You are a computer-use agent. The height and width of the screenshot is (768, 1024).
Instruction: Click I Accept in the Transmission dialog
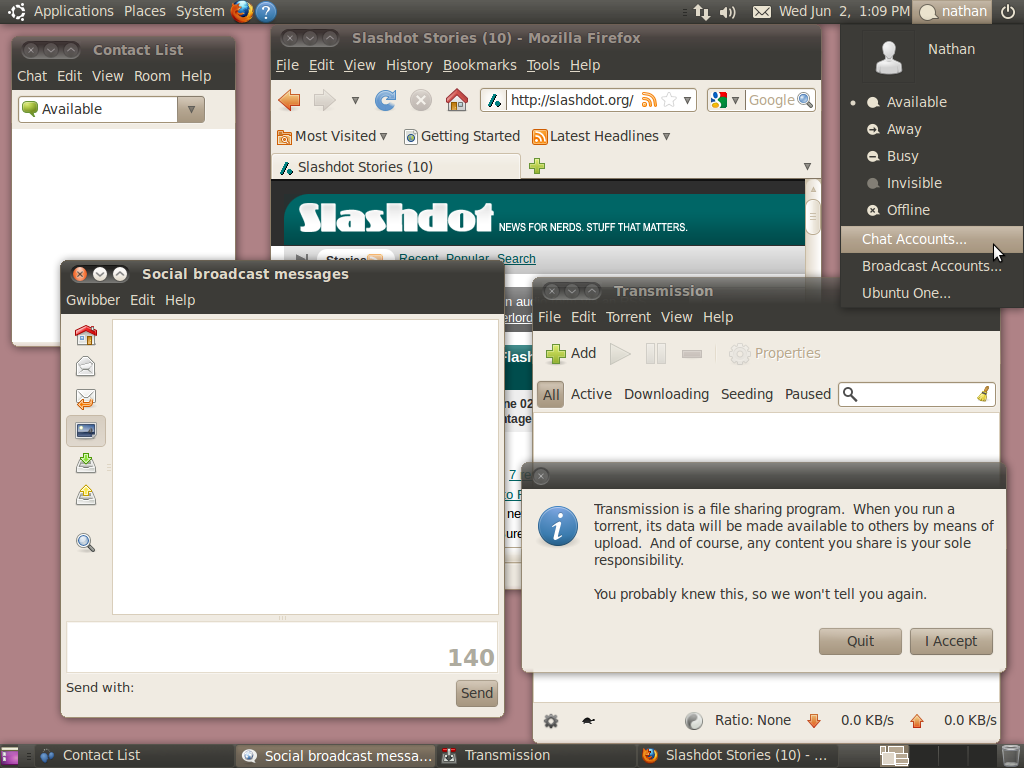[x=950, y=641]
